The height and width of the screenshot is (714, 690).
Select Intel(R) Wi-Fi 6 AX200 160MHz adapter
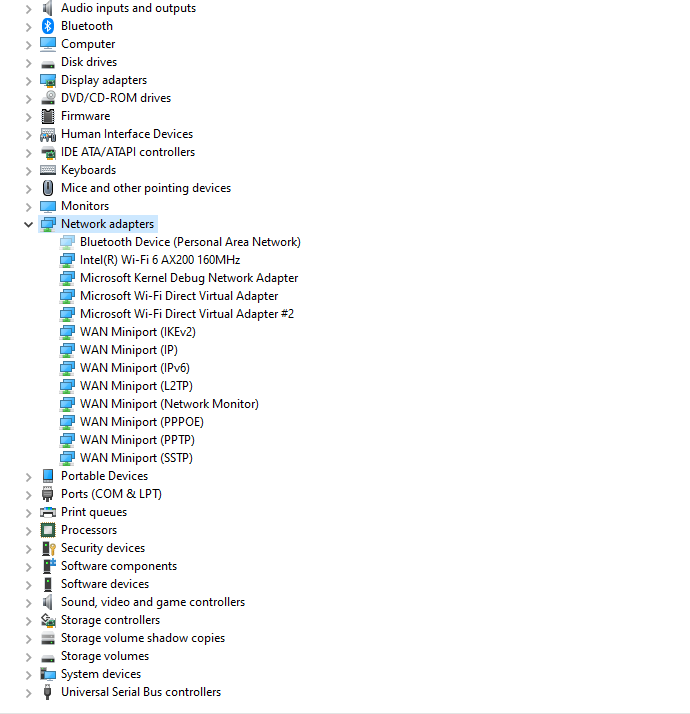coord(160,260)
